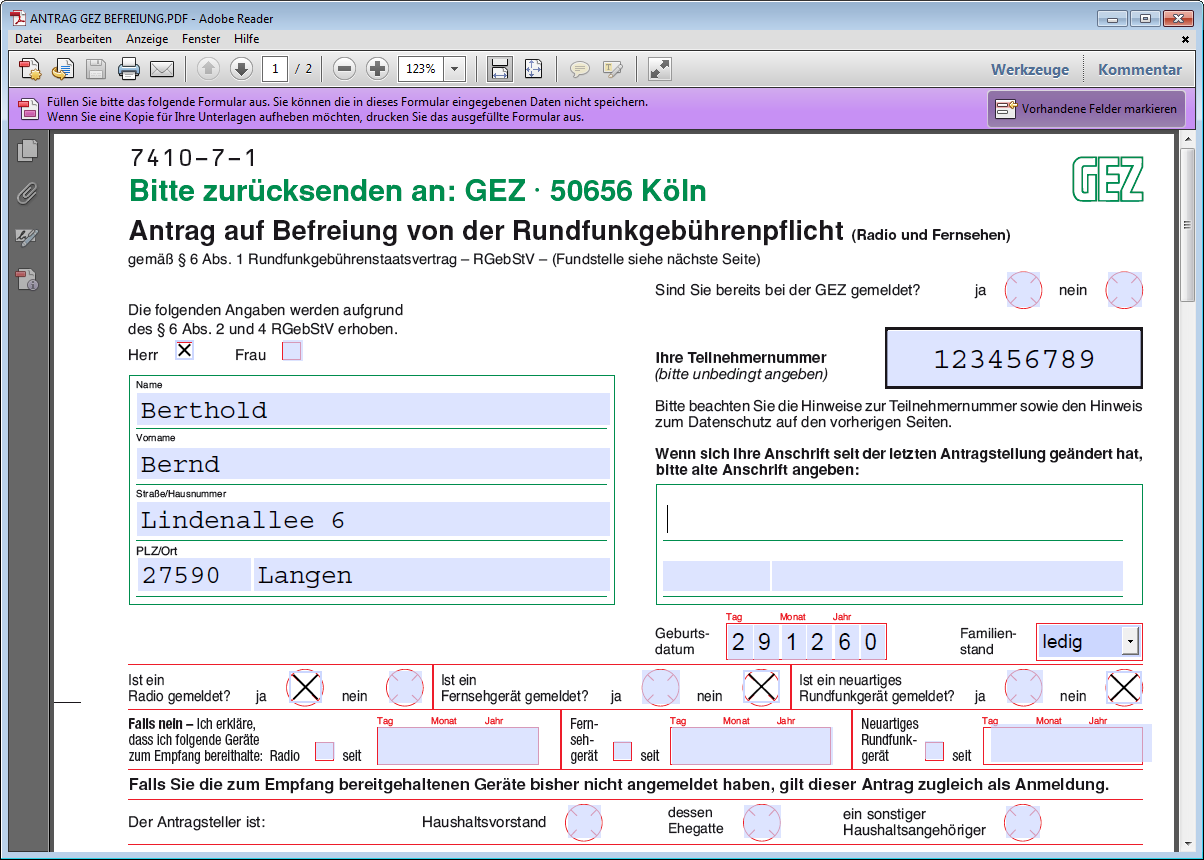Screen dimensions: 1204x860
Task: Print the document using printer icon
Action: click(129, 69)
